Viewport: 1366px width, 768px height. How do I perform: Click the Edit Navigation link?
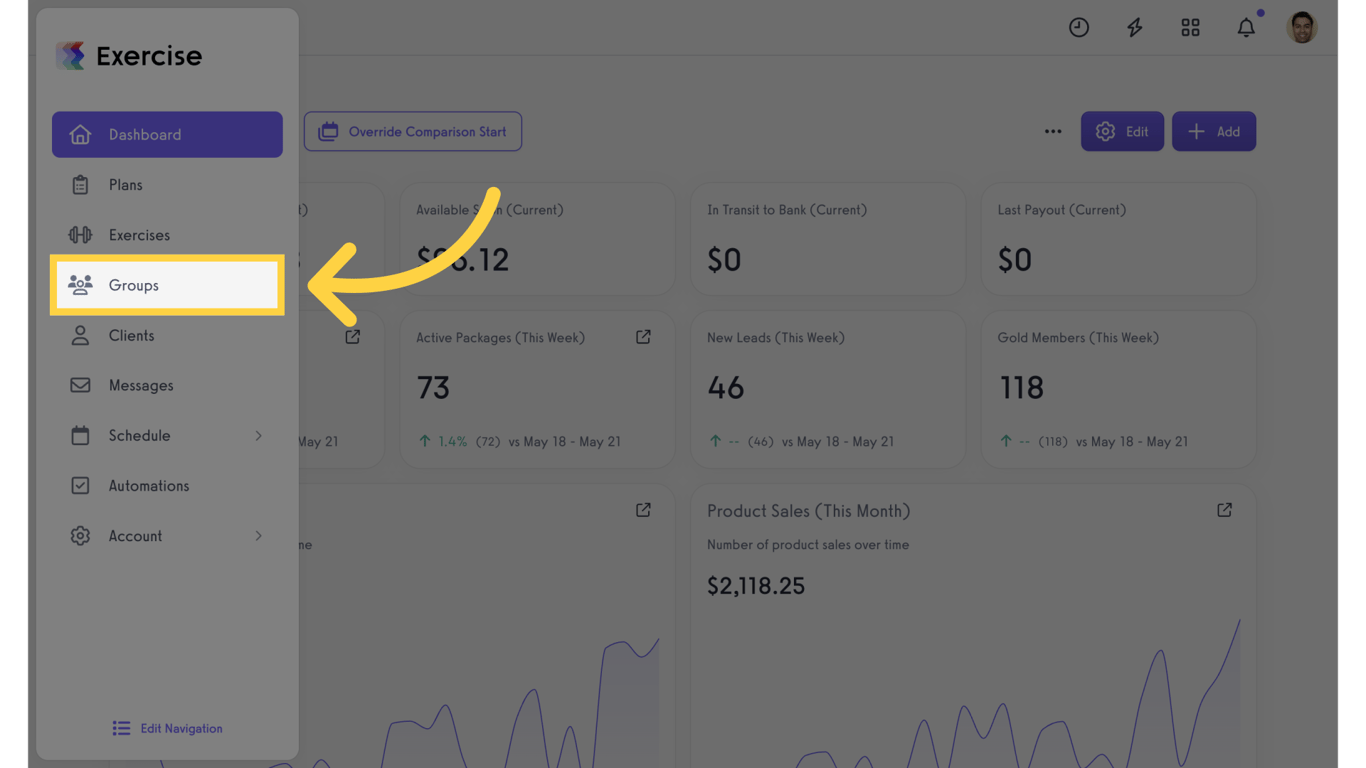pyautogui.click(x=167, y=729)
